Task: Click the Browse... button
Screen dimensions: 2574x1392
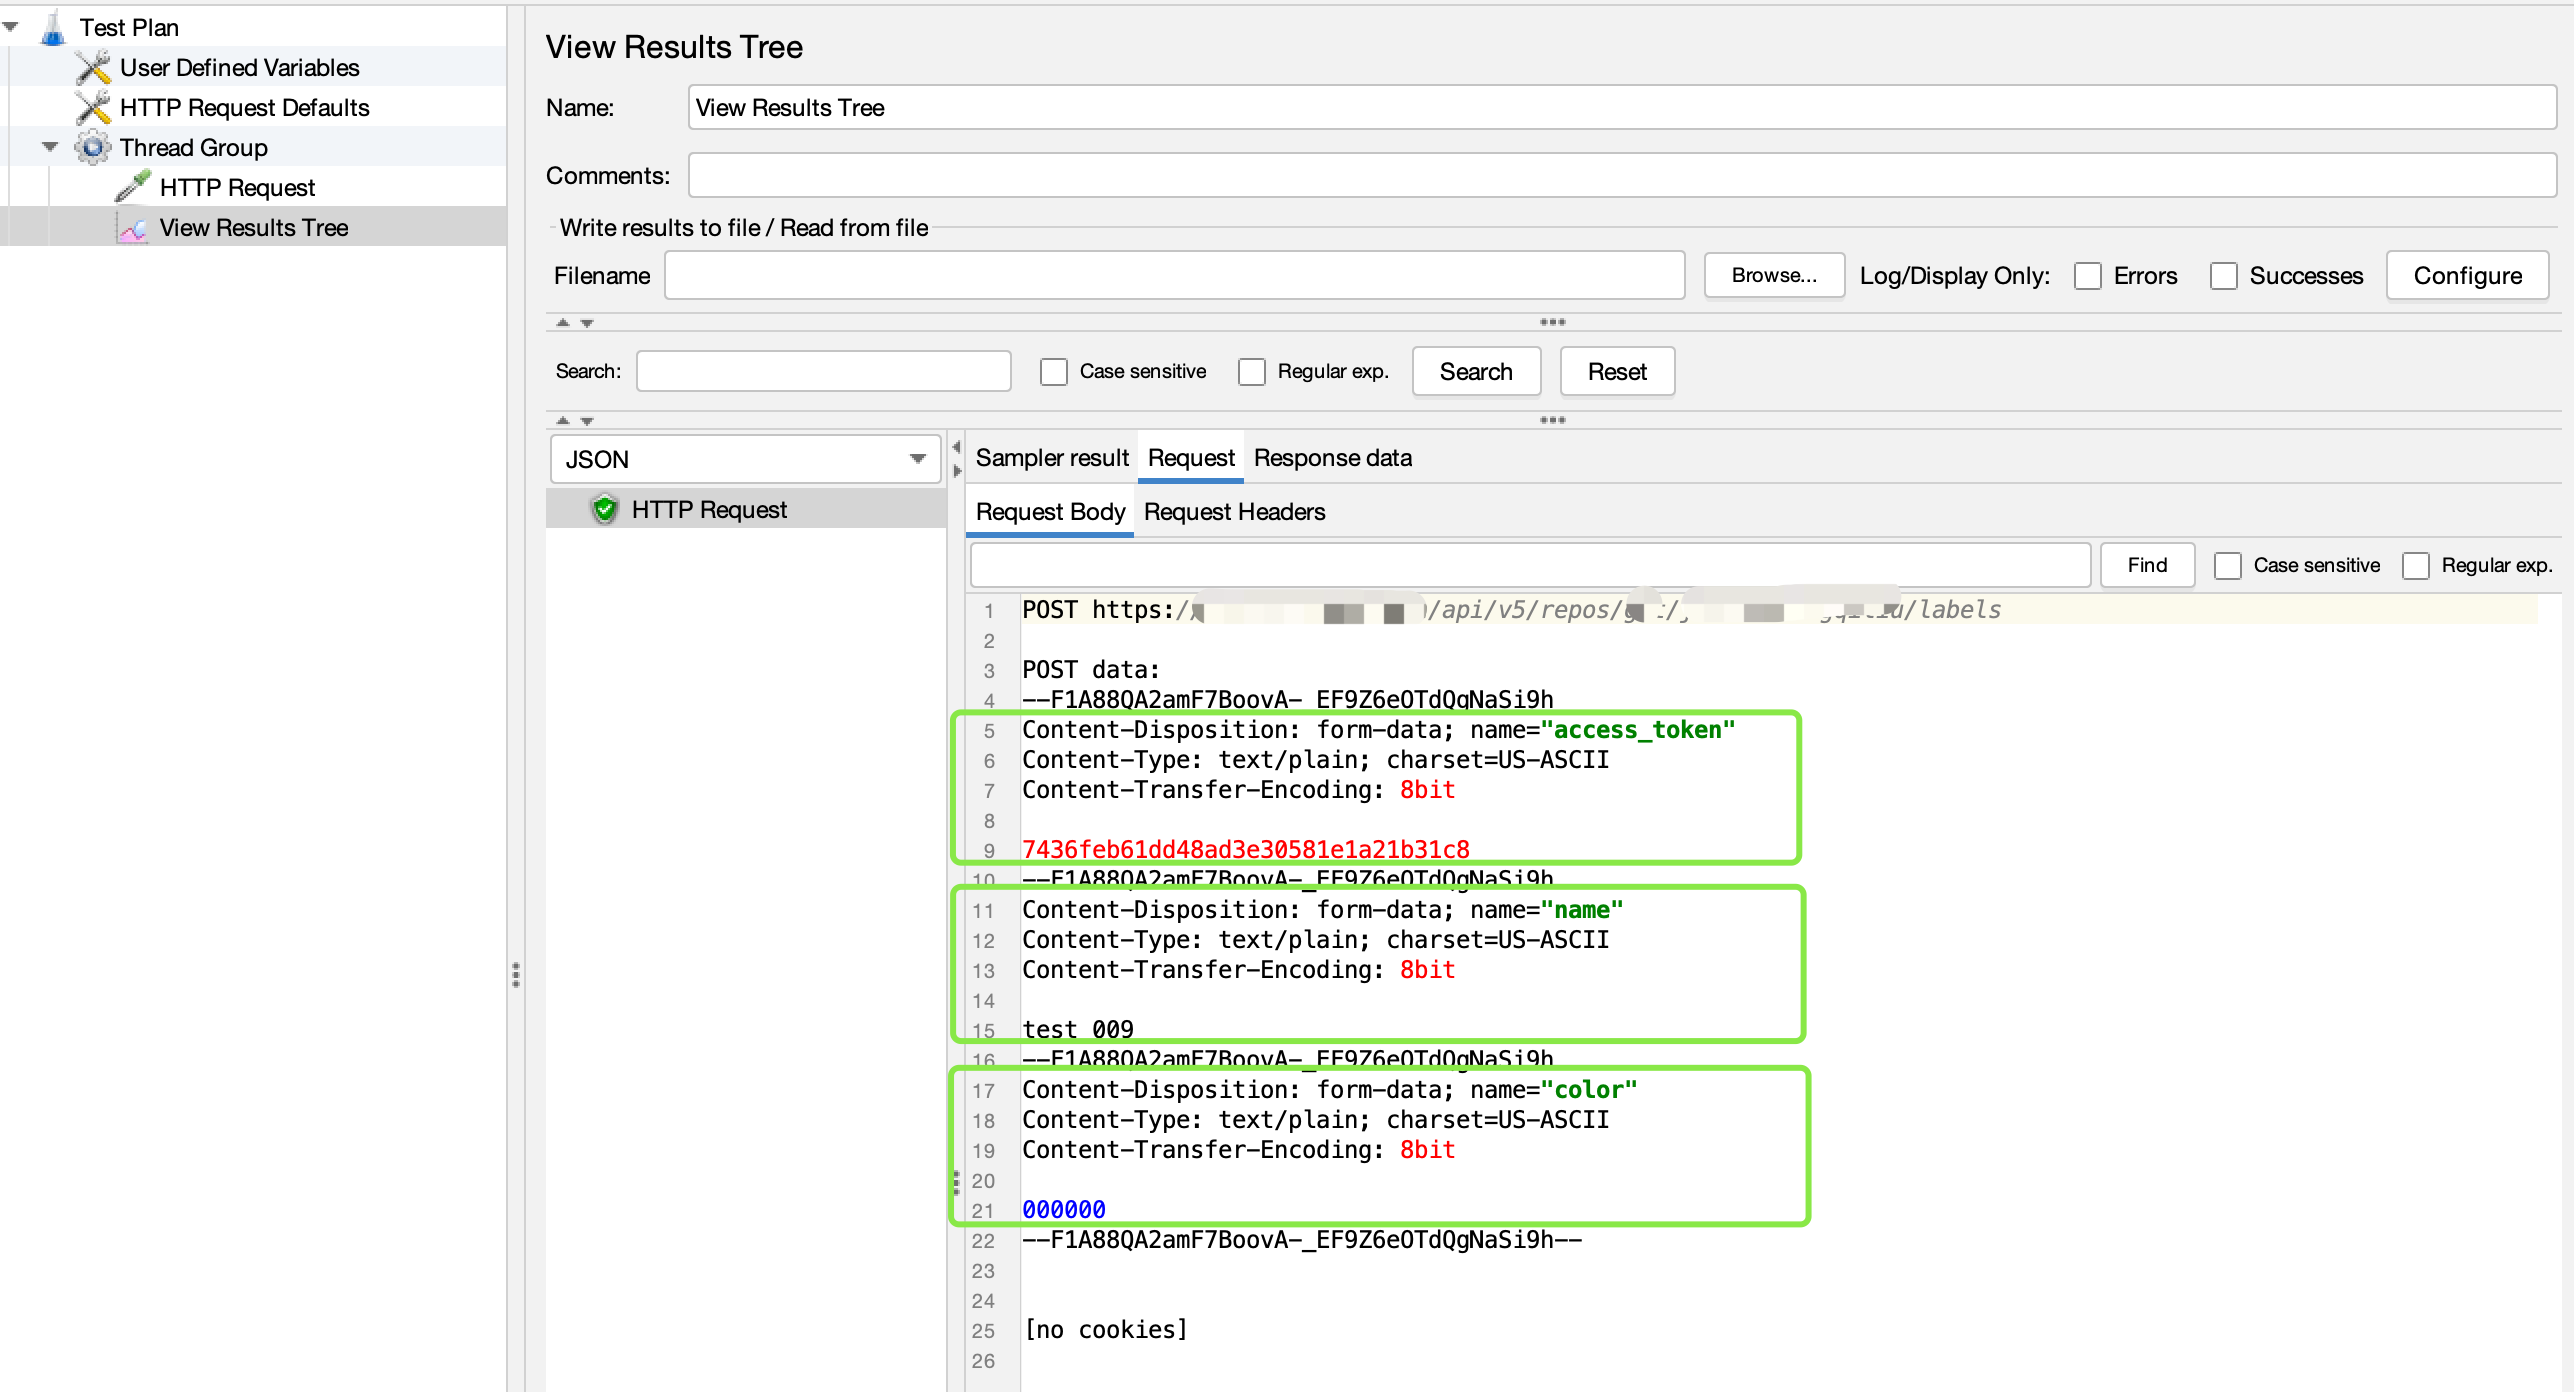Action: (1774, 276)
